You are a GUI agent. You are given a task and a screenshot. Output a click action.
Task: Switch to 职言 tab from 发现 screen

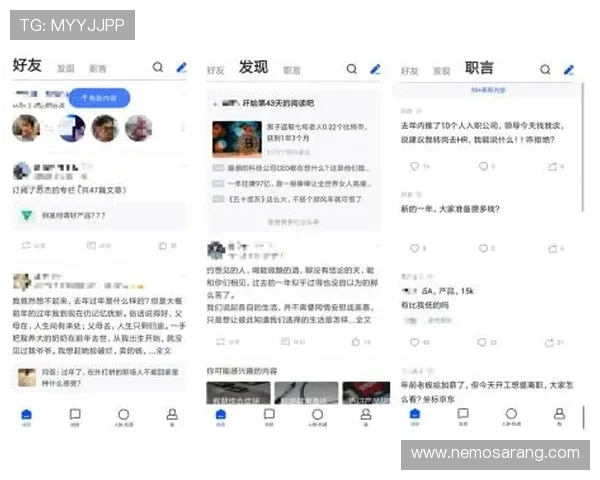pos(292,70)
